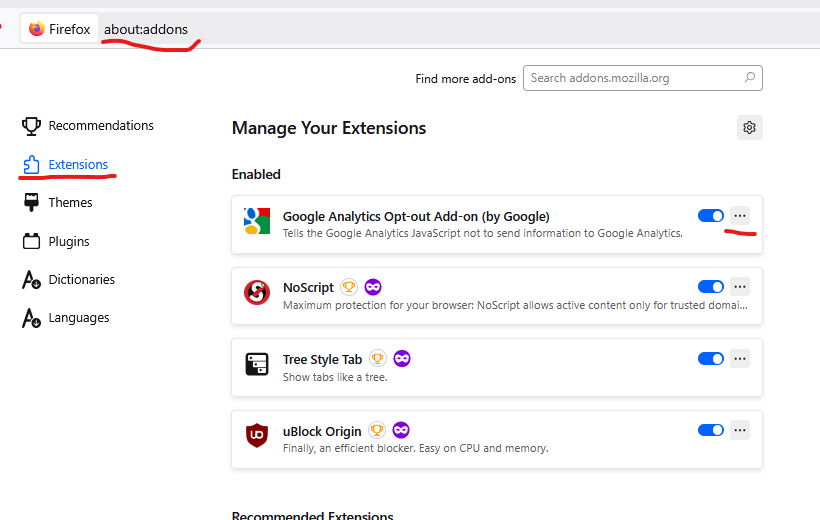Image resolution: width=820 pixels, height=520 pixels.
Task: Click the Plugins block icon
Action: point(31,241)
